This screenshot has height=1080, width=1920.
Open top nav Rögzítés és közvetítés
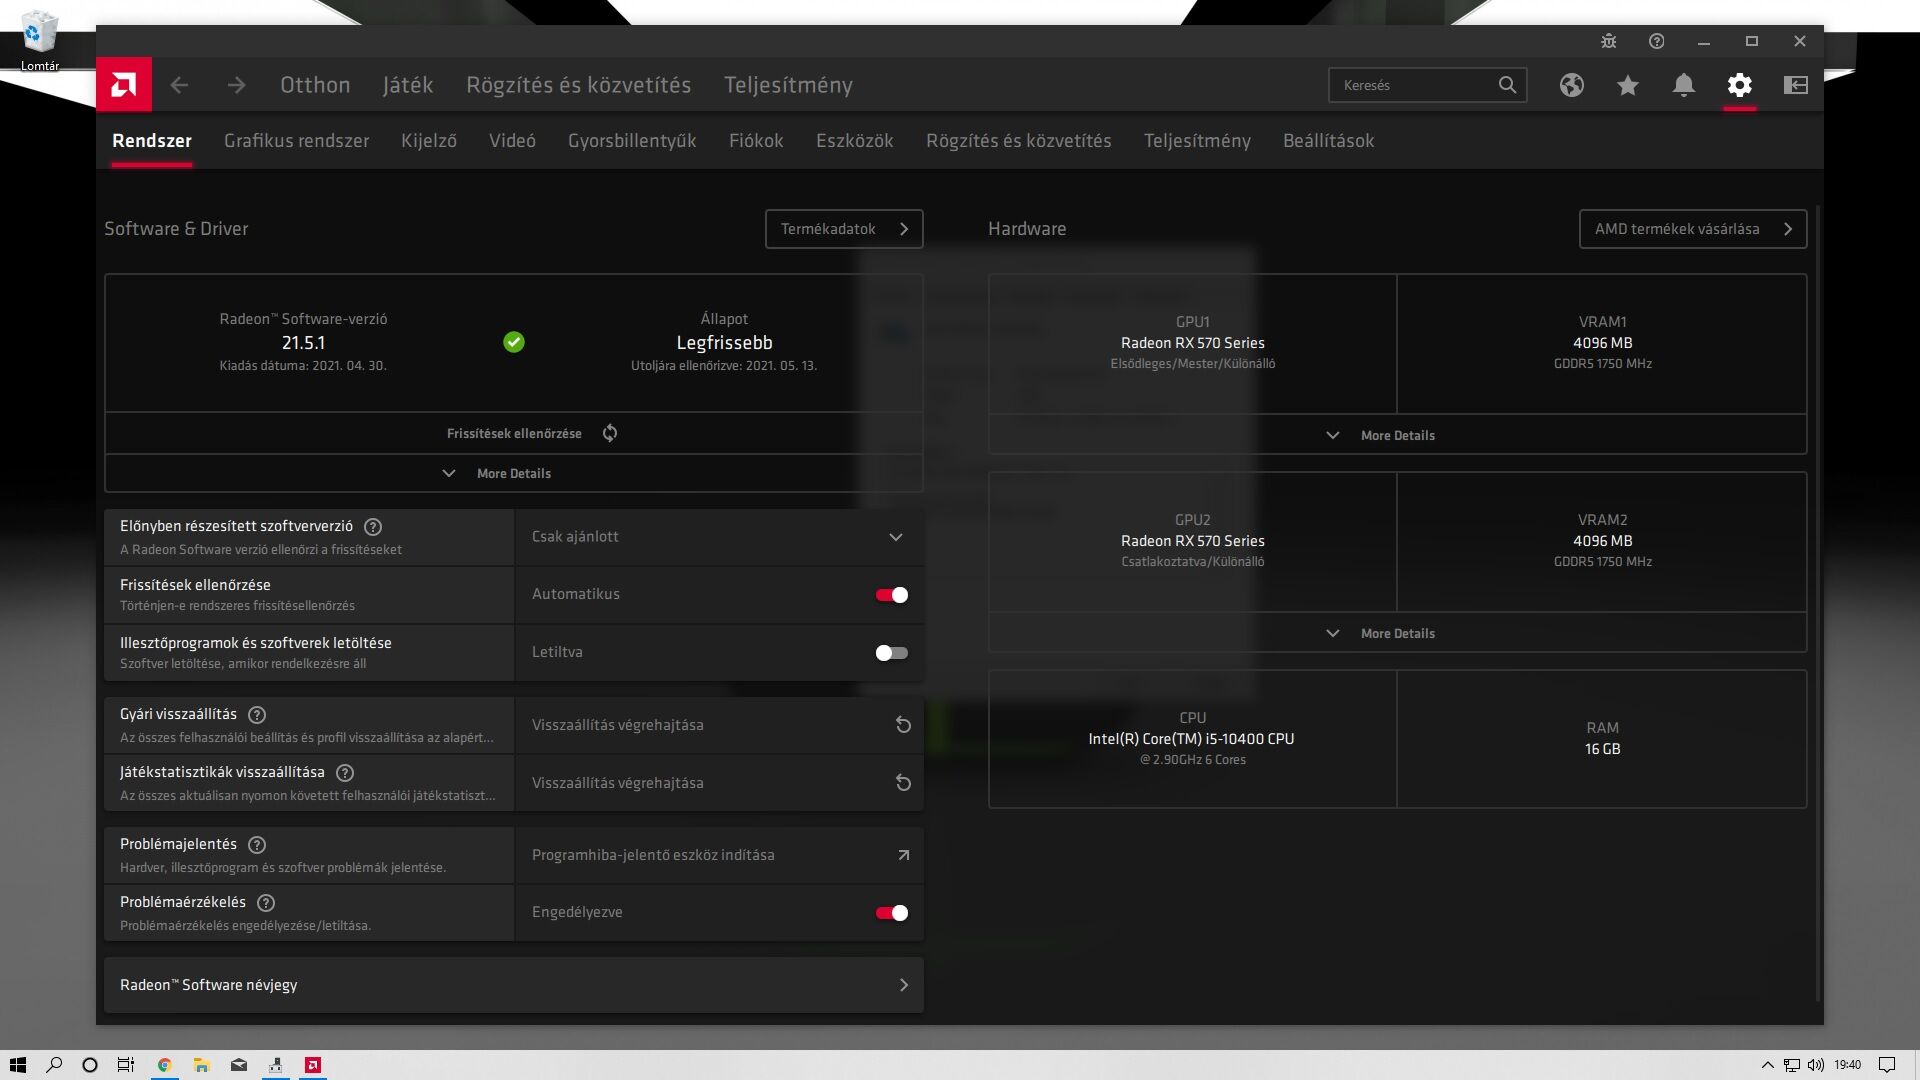pyautogui.click(x=579, y=85)
